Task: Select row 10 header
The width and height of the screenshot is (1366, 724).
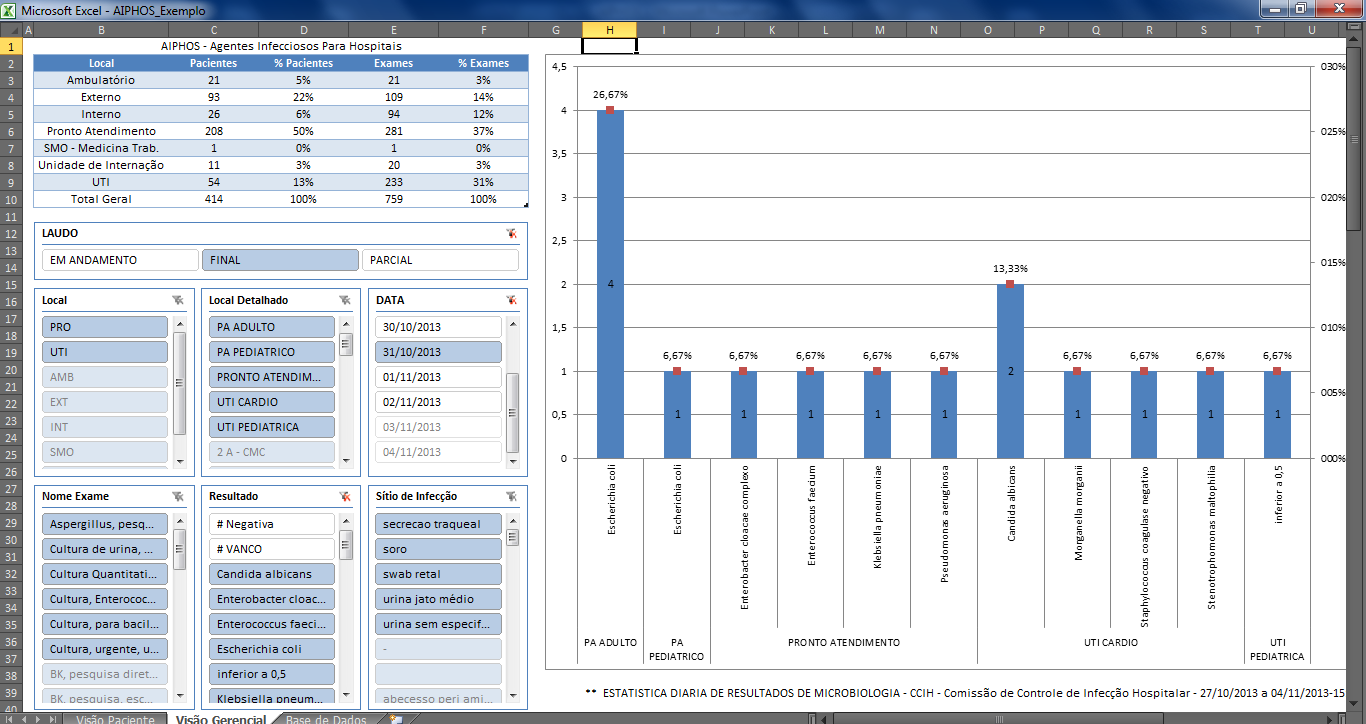Action: [11, 199]
